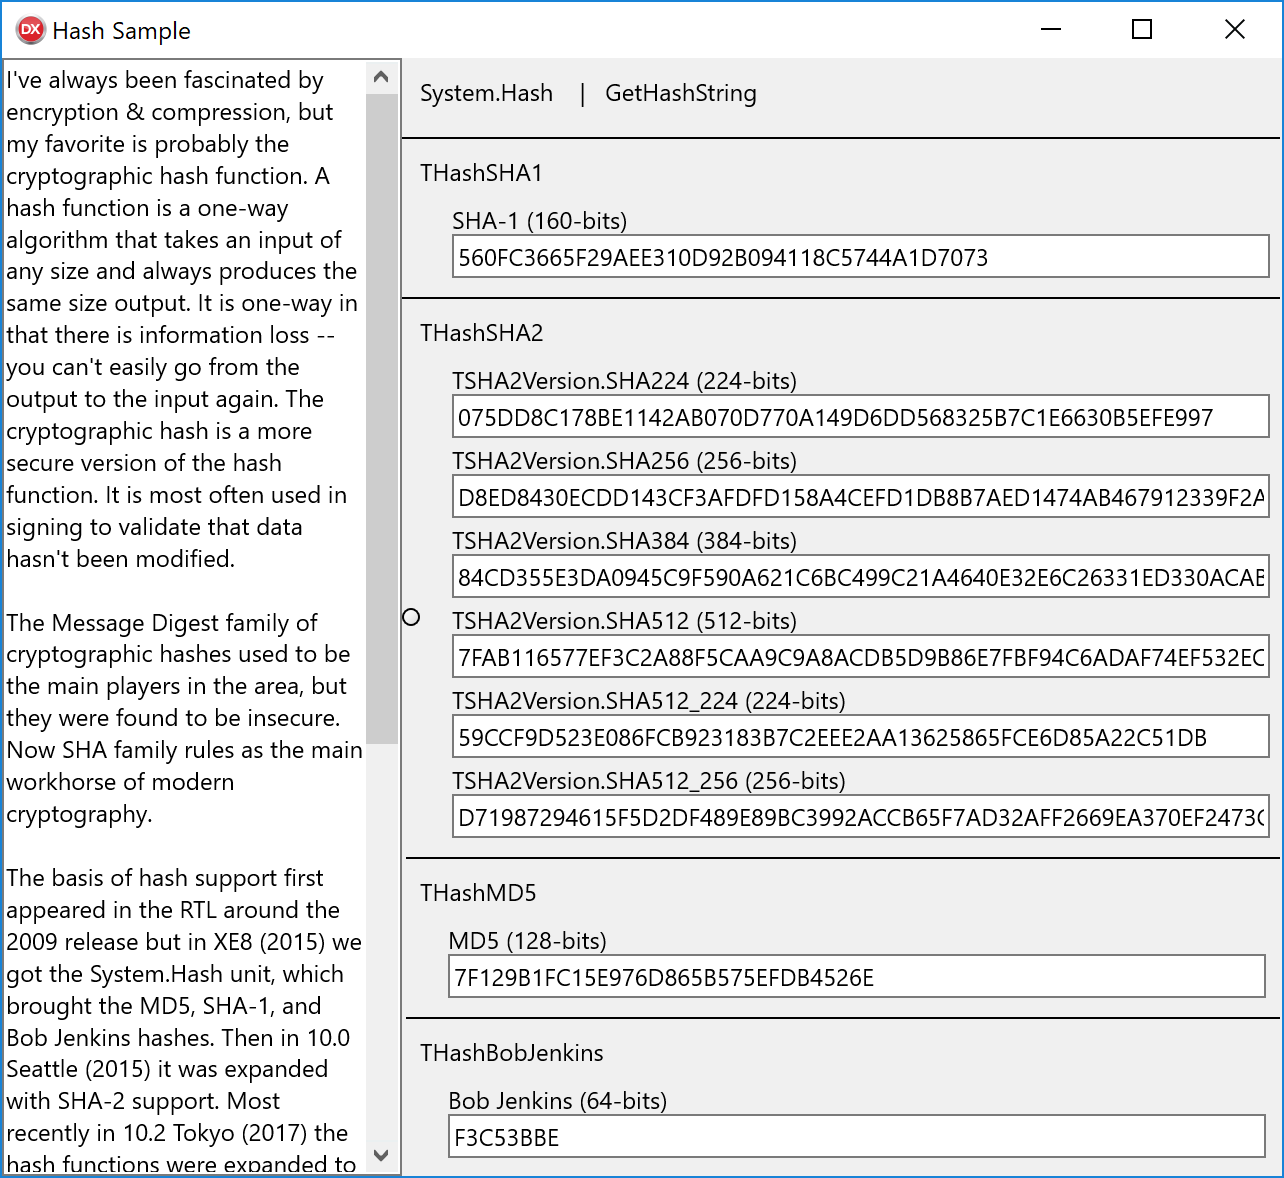Click the "Bob Jenkins (64-bits)" label
The width and height of the screenshot is (1284, 1178).
[557, 1101]
